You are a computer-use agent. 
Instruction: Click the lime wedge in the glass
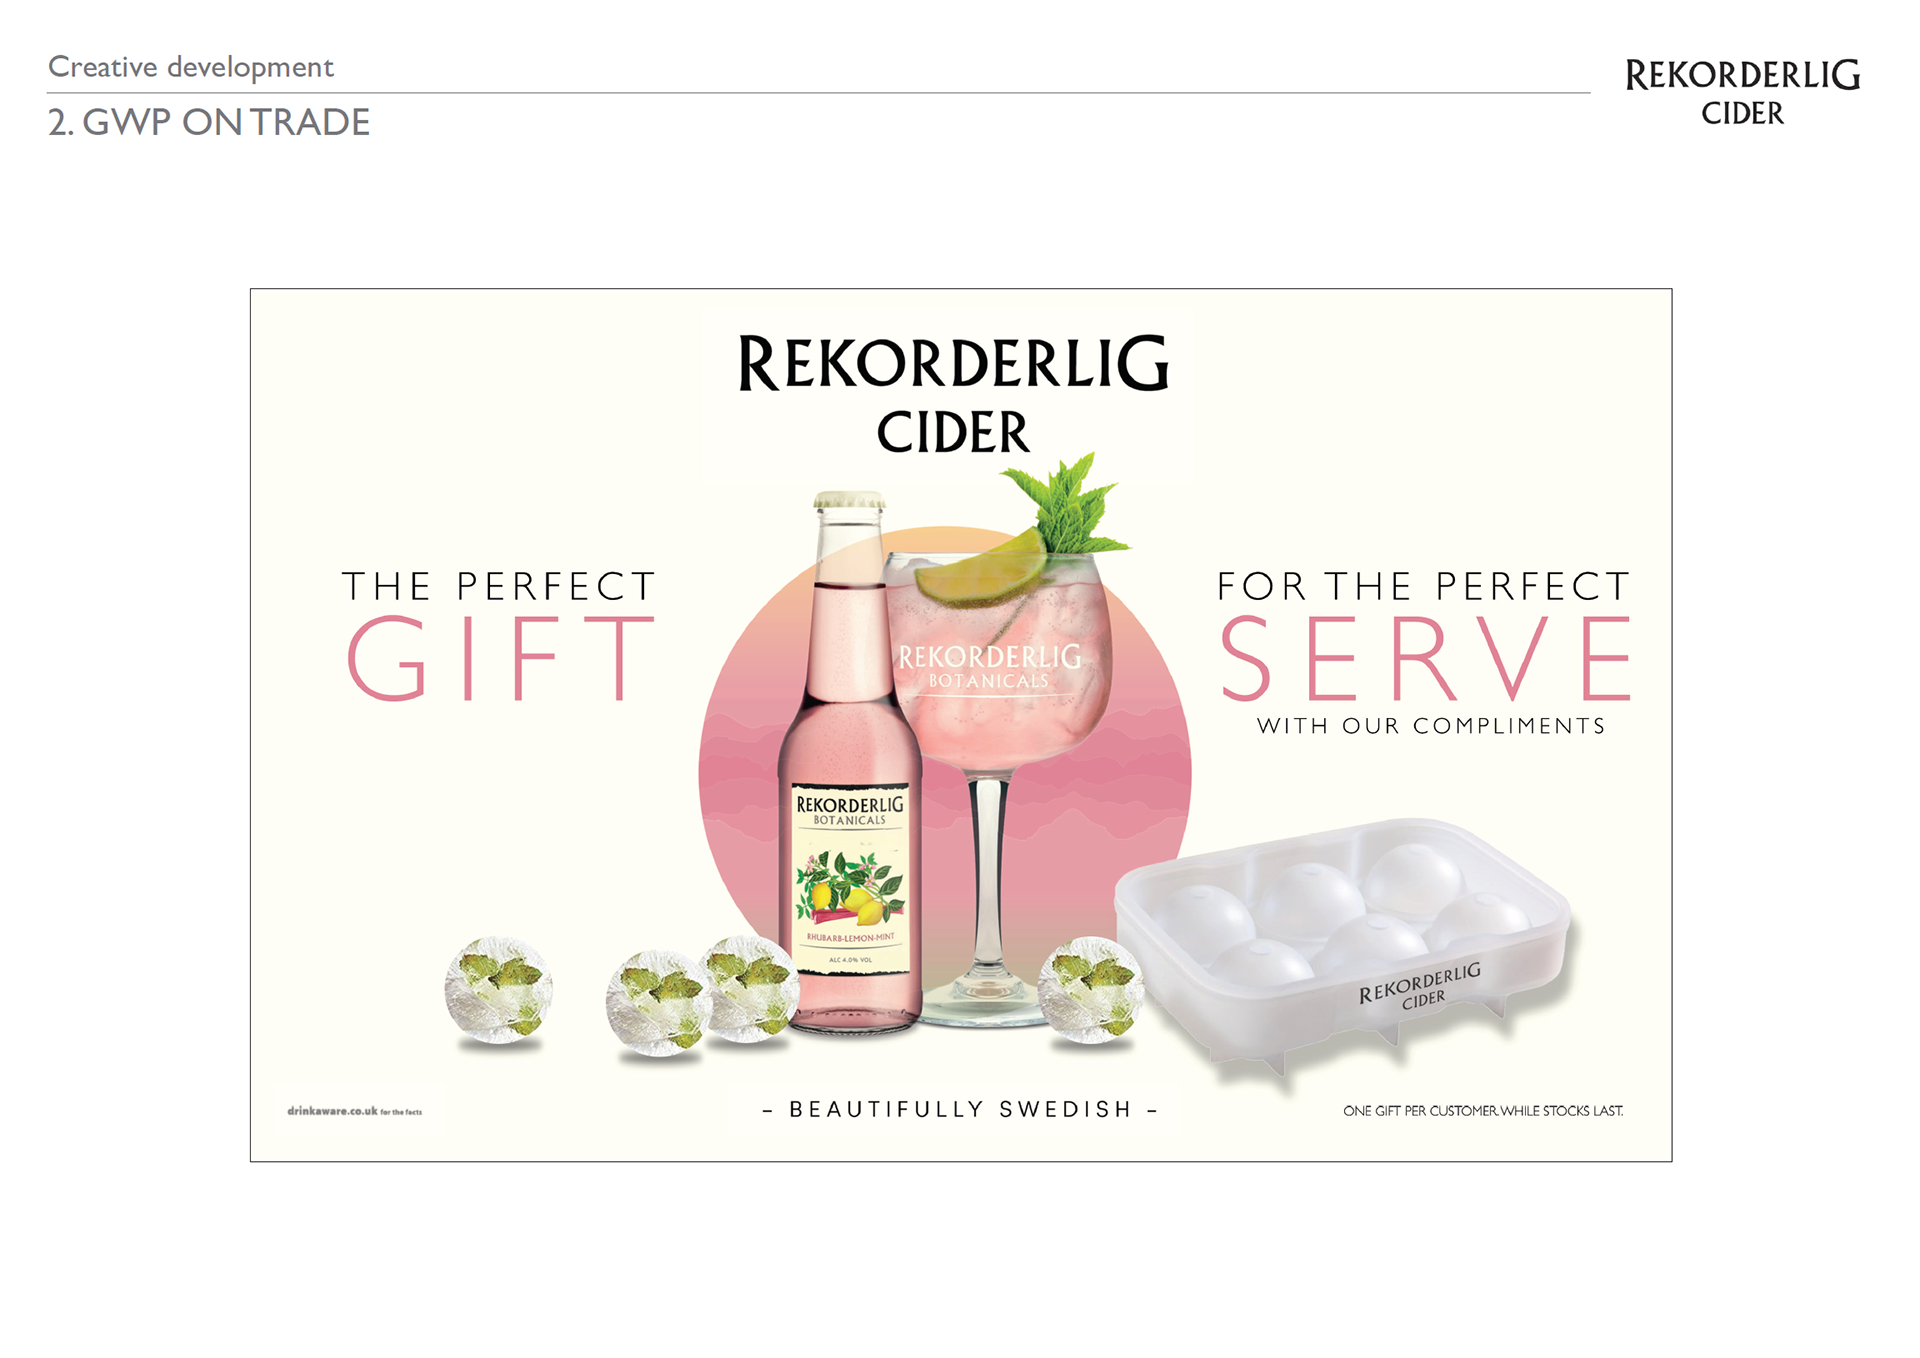click(981, 567)
